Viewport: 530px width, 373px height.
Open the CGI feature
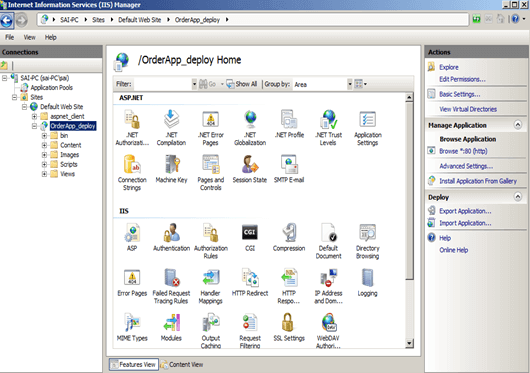coord(250,237)
